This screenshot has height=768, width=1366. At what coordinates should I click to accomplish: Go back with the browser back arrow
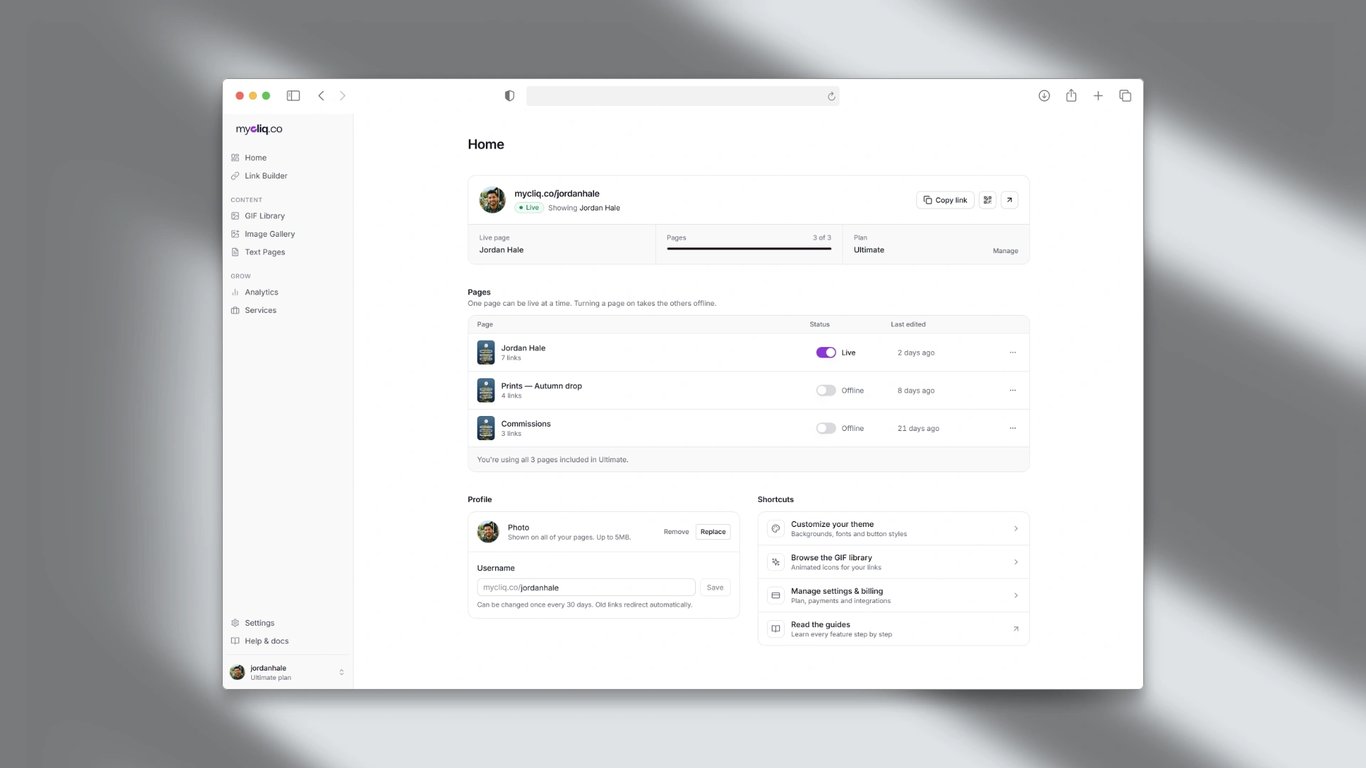pyautogui.click(x=321, y=96)
